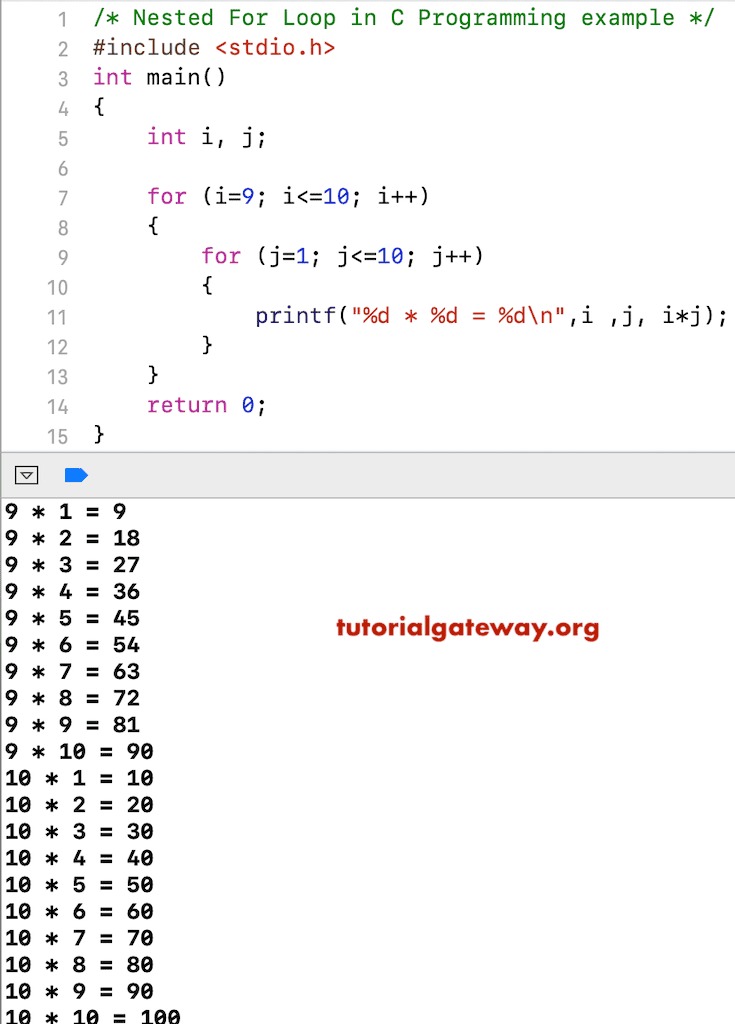Click the output line '10 * 3 = 30'
This screenshot has width=735, height=1024.
click(79, 831)
